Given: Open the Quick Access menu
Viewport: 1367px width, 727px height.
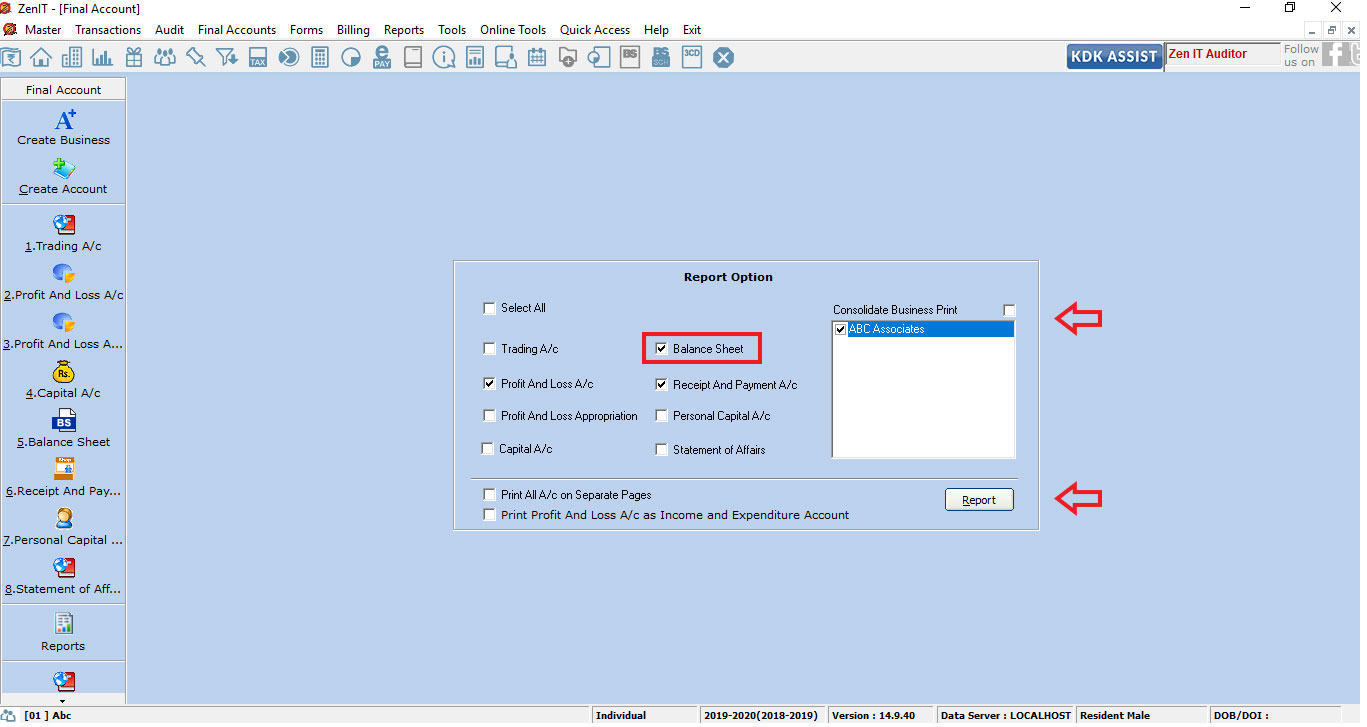Looking at the screenshot, I should point(595,30).
